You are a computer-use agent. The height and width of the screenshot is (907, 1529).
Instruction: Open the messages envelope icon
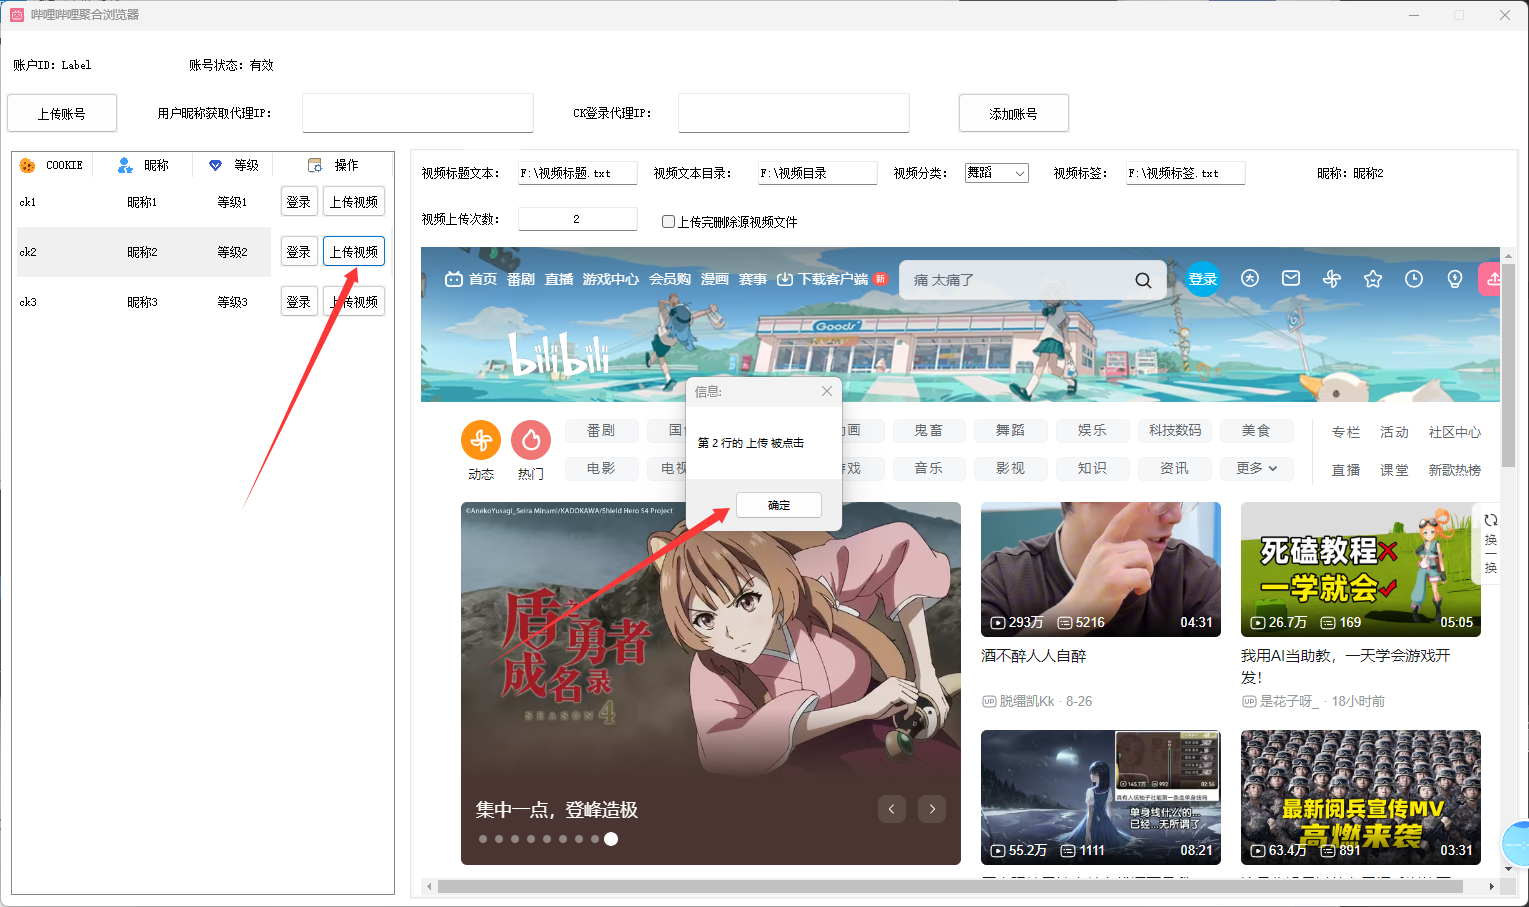coord(1291,279)
